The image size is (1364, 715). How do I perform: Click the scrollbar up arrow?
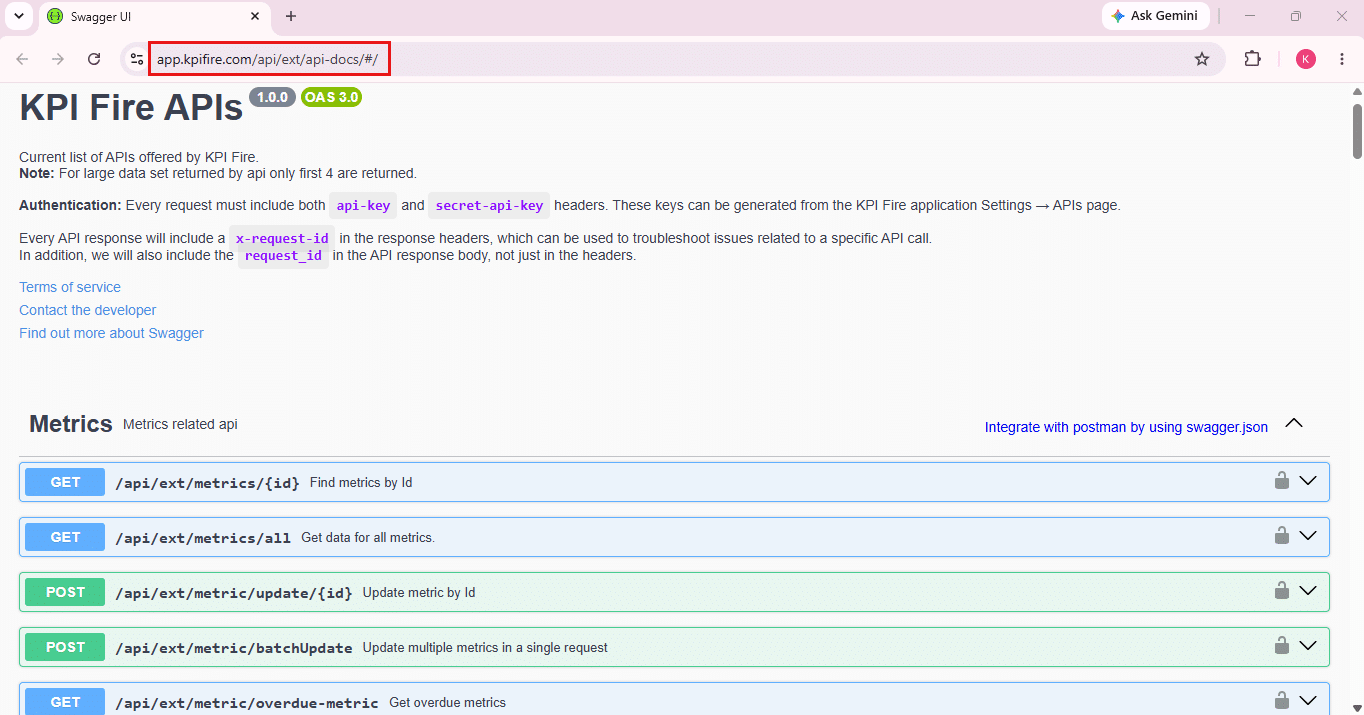click(1357, 91)
